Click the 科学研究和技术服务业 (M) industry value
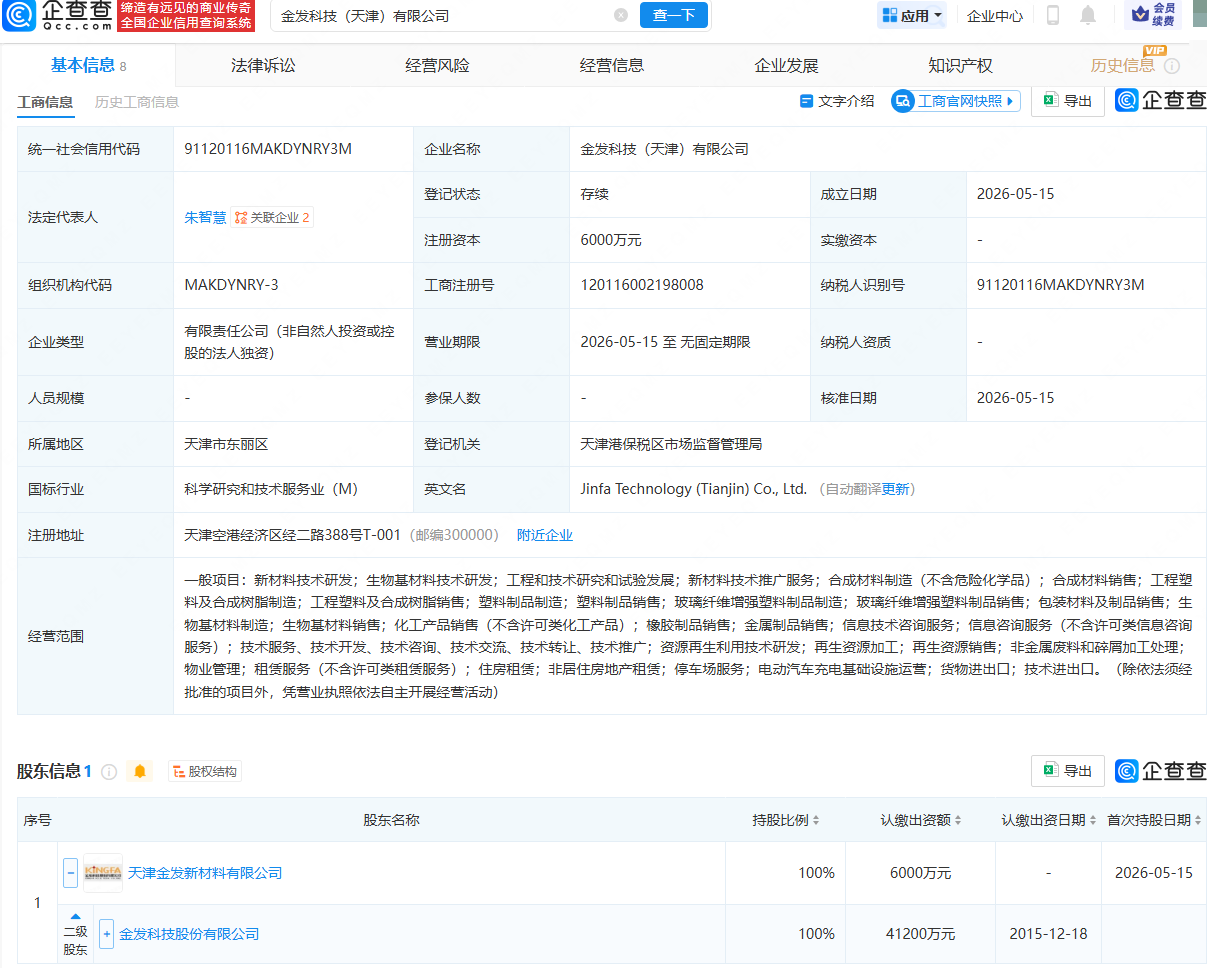This screenshot has width=1207, height=968. pyautogui.click(x=271, y=489)
